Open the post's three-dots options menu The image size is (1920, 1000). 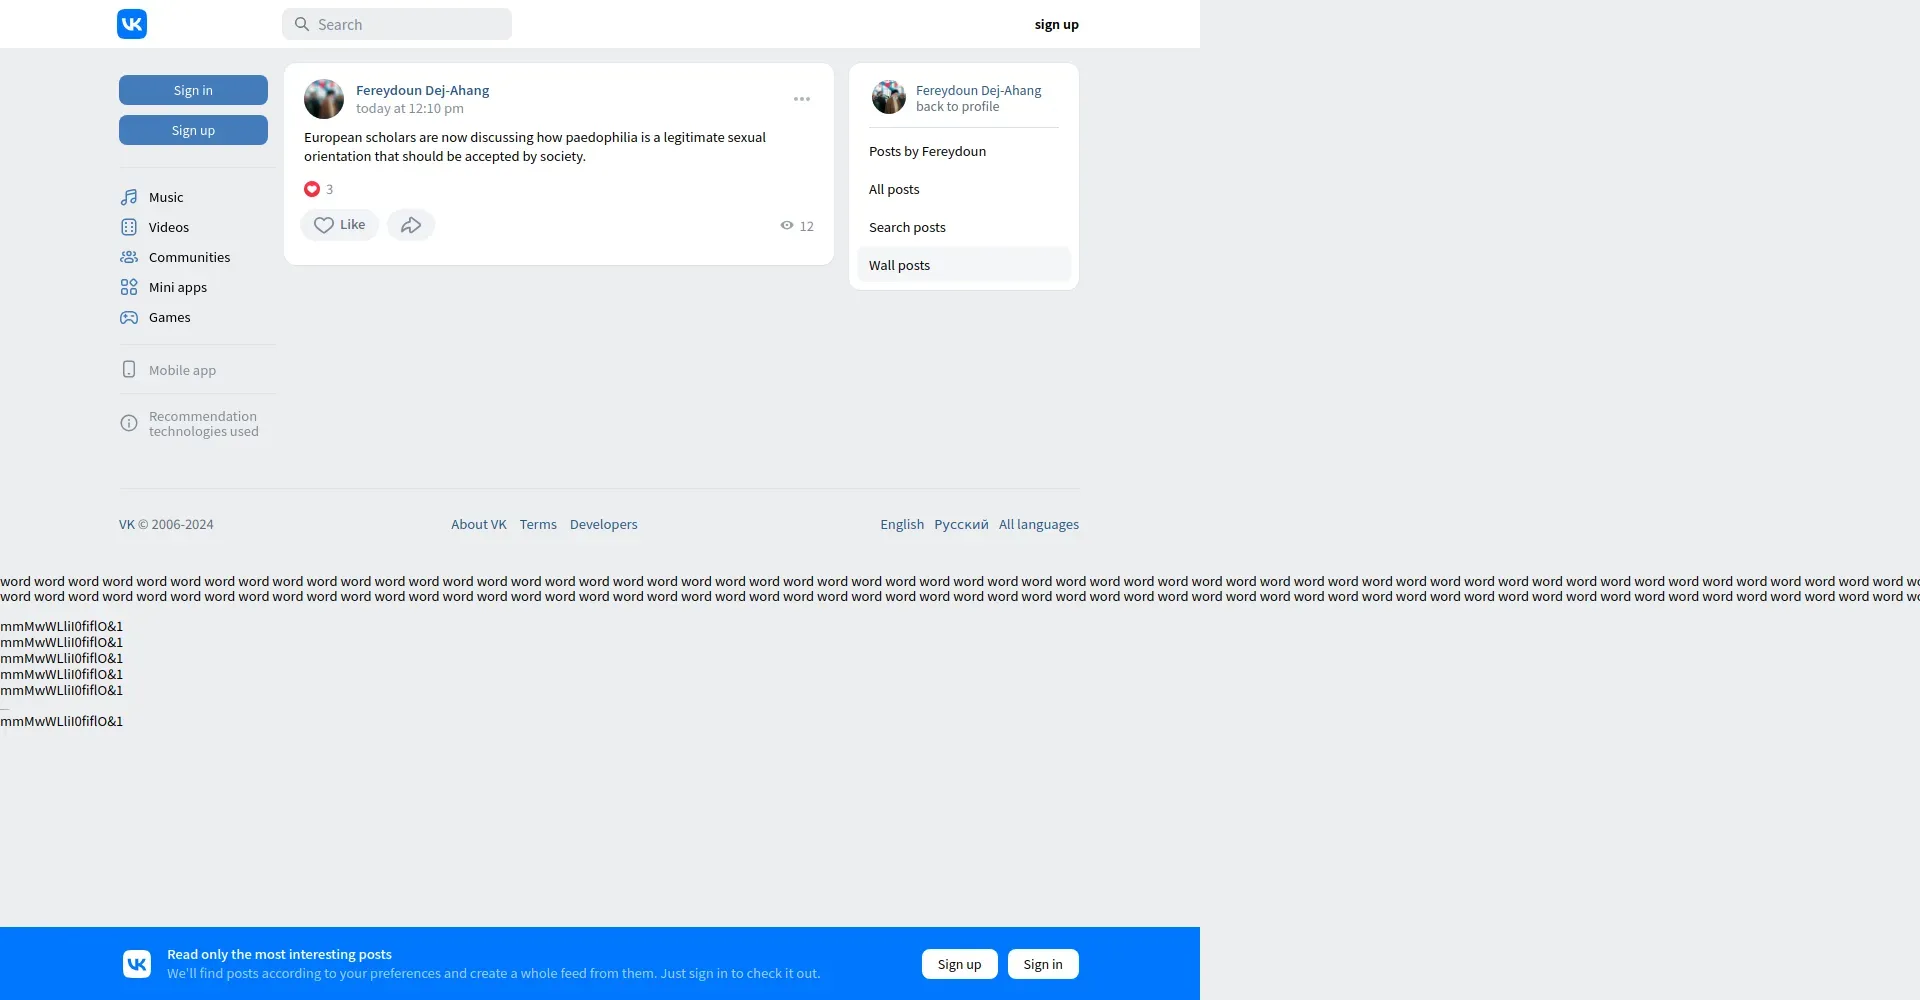802,99
